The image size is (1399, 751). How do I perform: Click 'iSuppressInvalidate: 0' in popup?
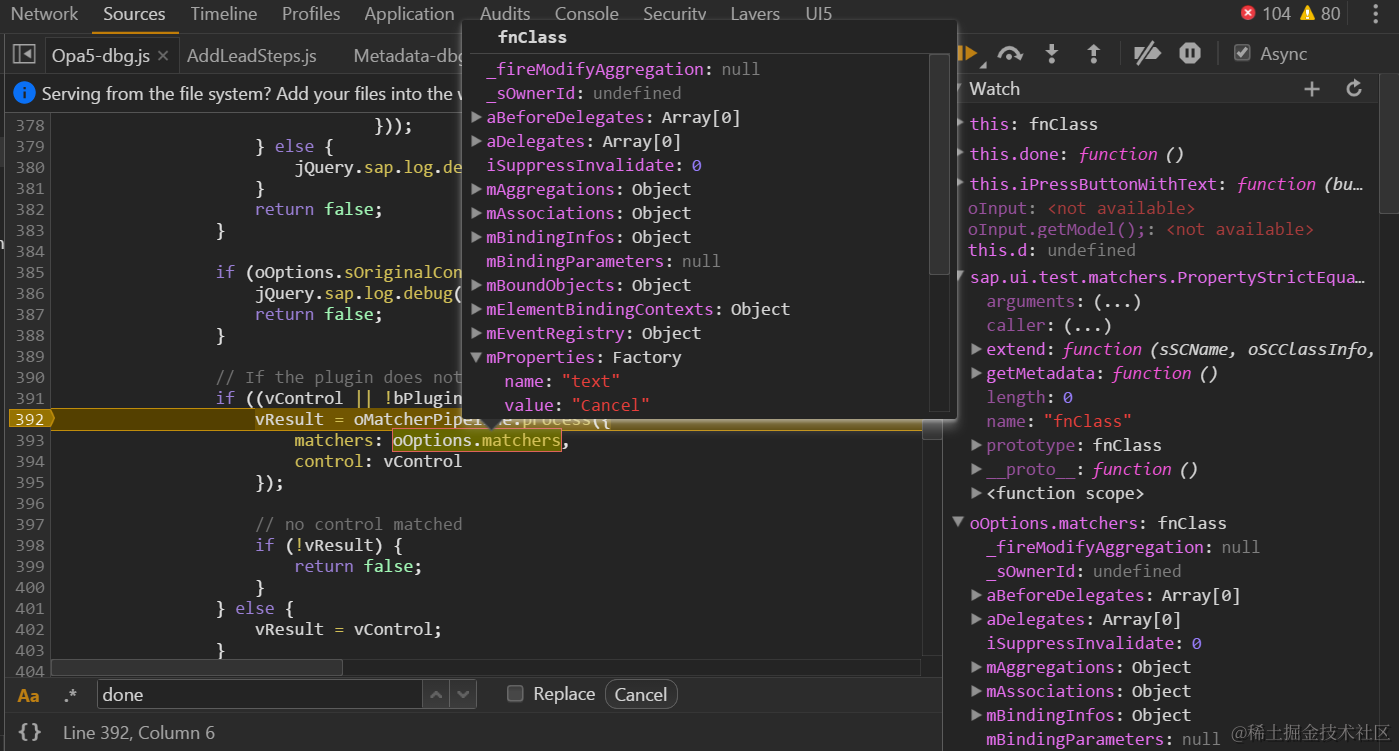tap(594, 165)
